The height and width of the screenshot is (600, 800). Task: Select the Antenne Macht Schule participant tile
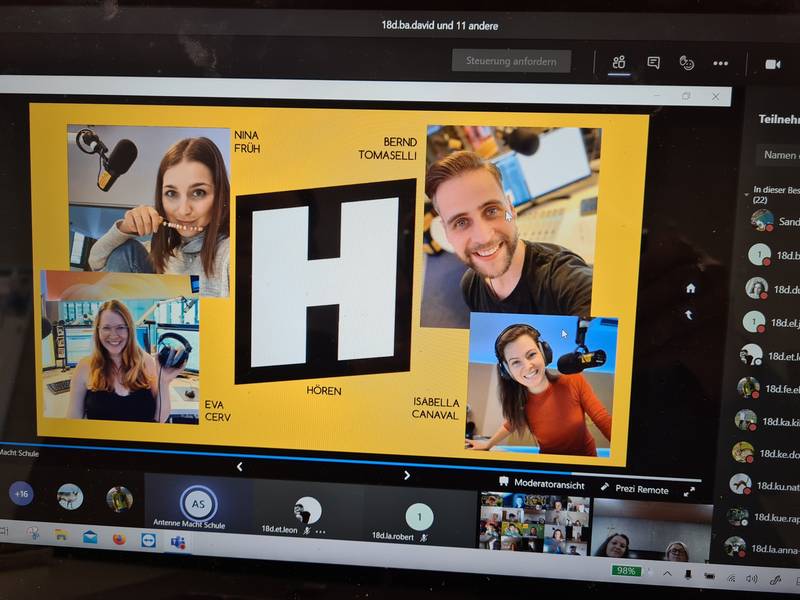pyautogui.click(x=198, y=505)
